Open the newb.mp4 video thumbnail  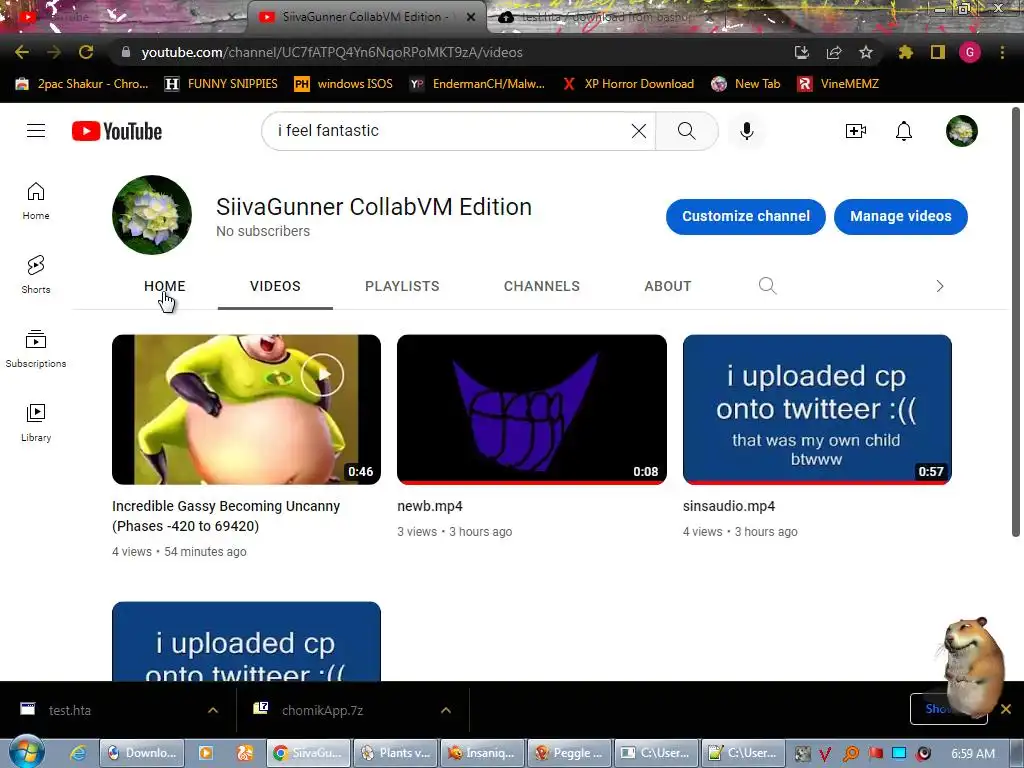pyautogui.click(x=532, y=409)
